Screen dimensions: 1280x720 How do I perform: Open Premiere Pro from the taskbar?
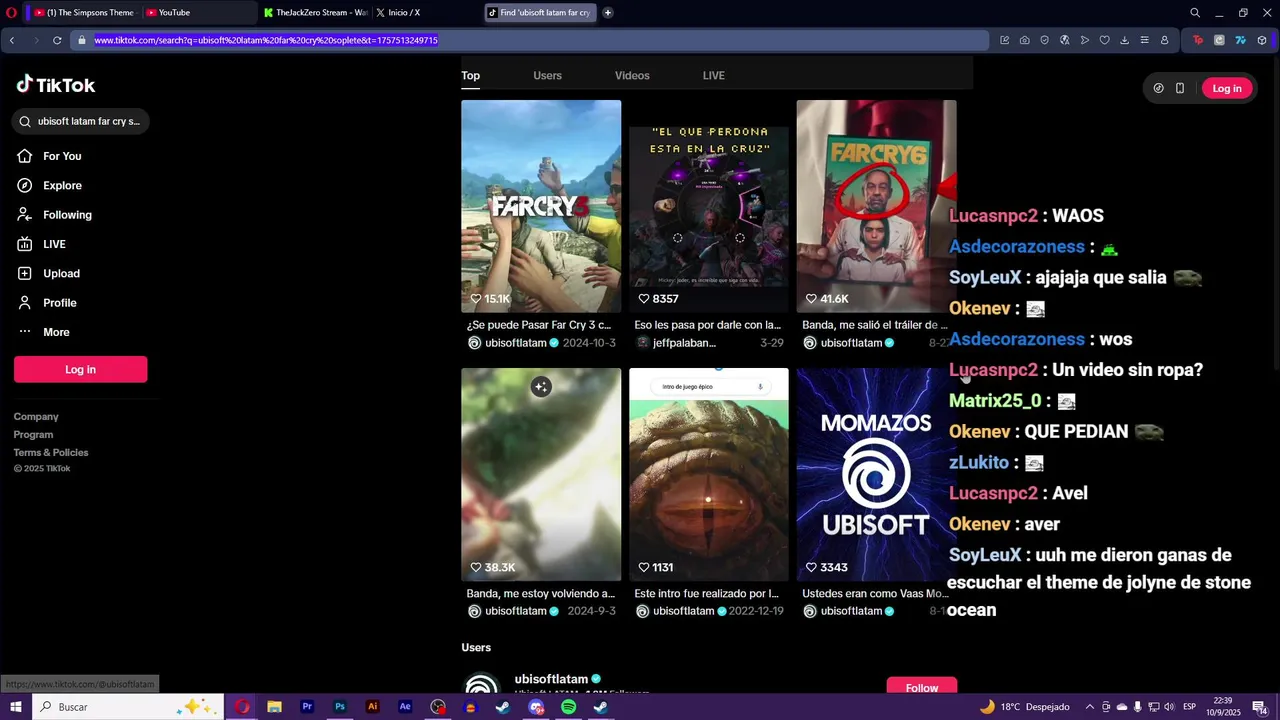(x=307, y=707)
